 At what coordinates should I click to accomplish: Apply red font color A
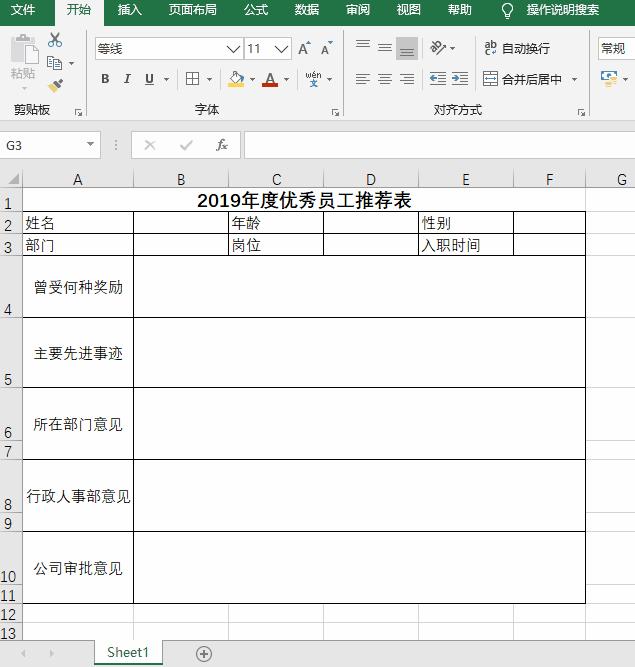tap(270, 79)
